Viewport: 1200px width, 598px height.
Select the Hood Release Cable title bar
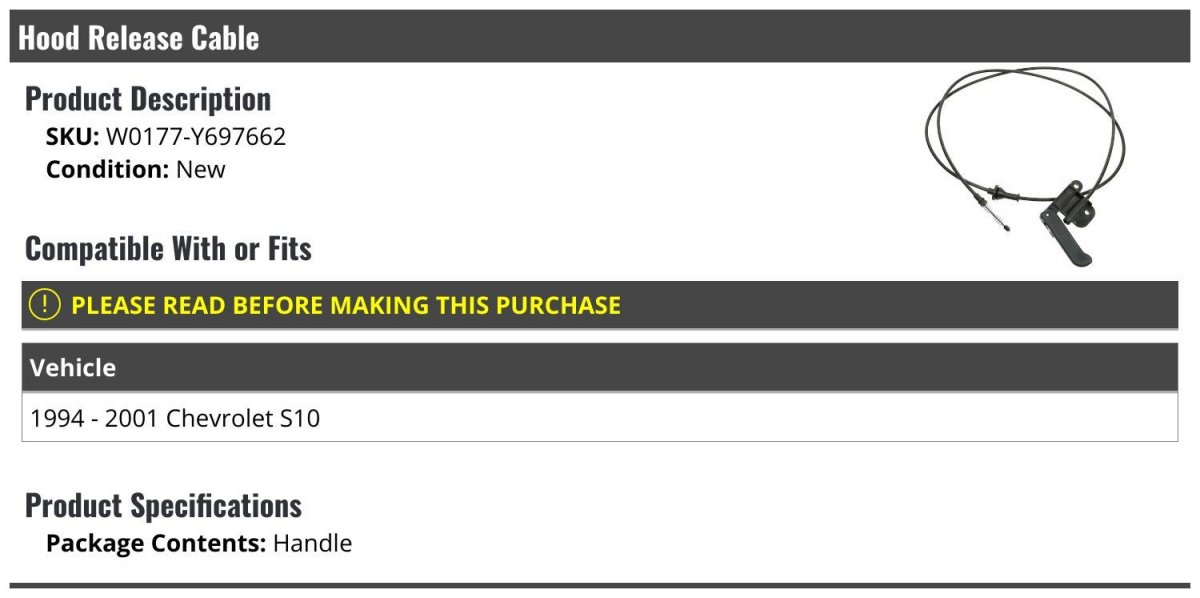click(x=602, y=37)
